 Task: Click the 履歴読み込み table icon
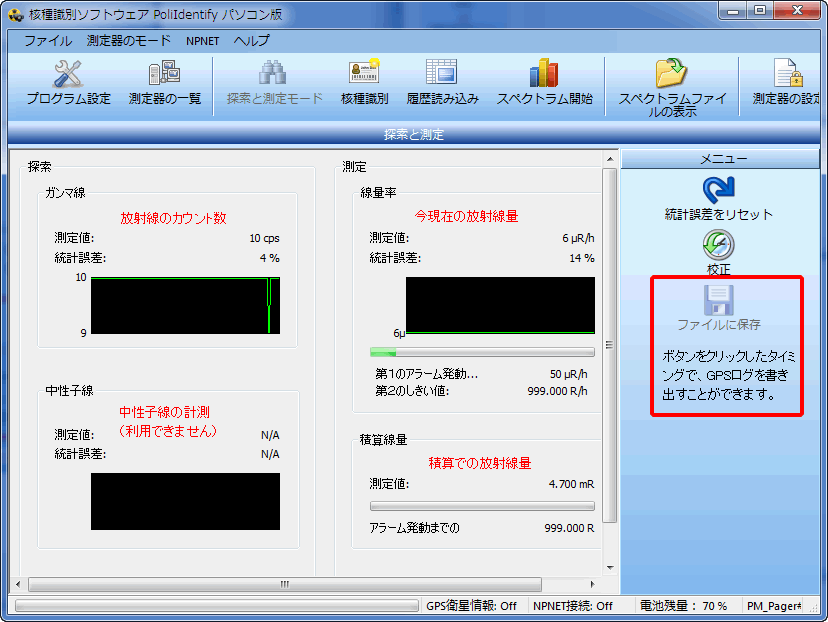point(441,72)
